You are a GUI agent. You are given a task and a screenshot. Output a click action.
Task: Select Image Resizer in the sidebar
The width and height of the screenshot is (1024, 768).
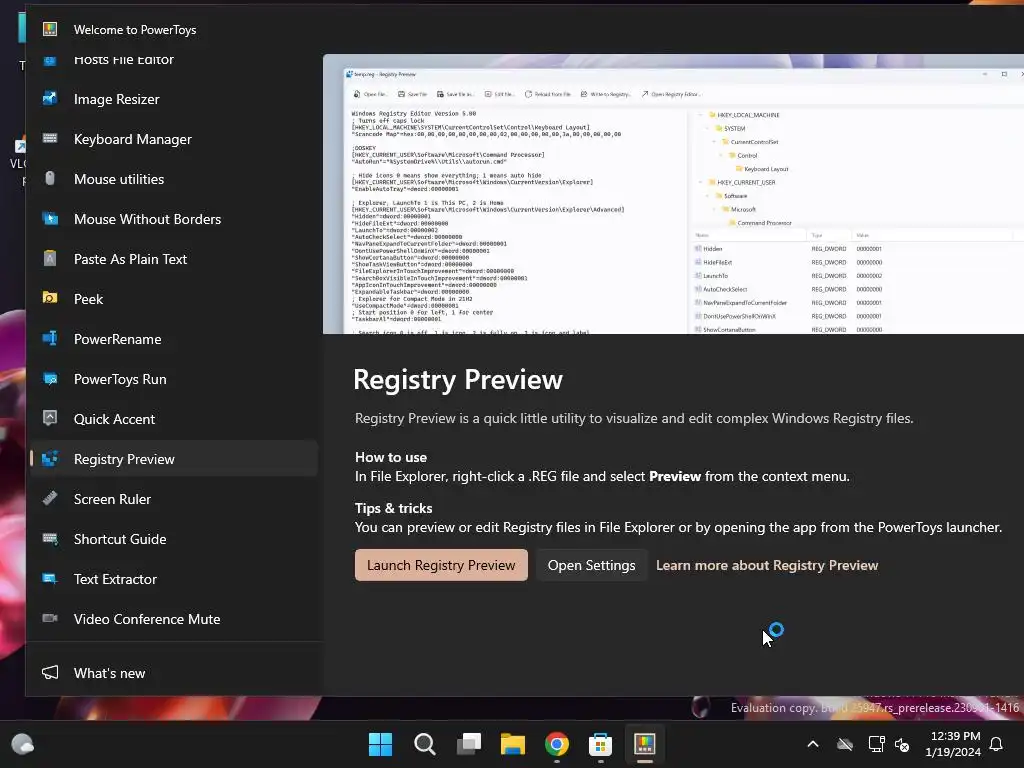pyautogui.click(x=174, y=99)
